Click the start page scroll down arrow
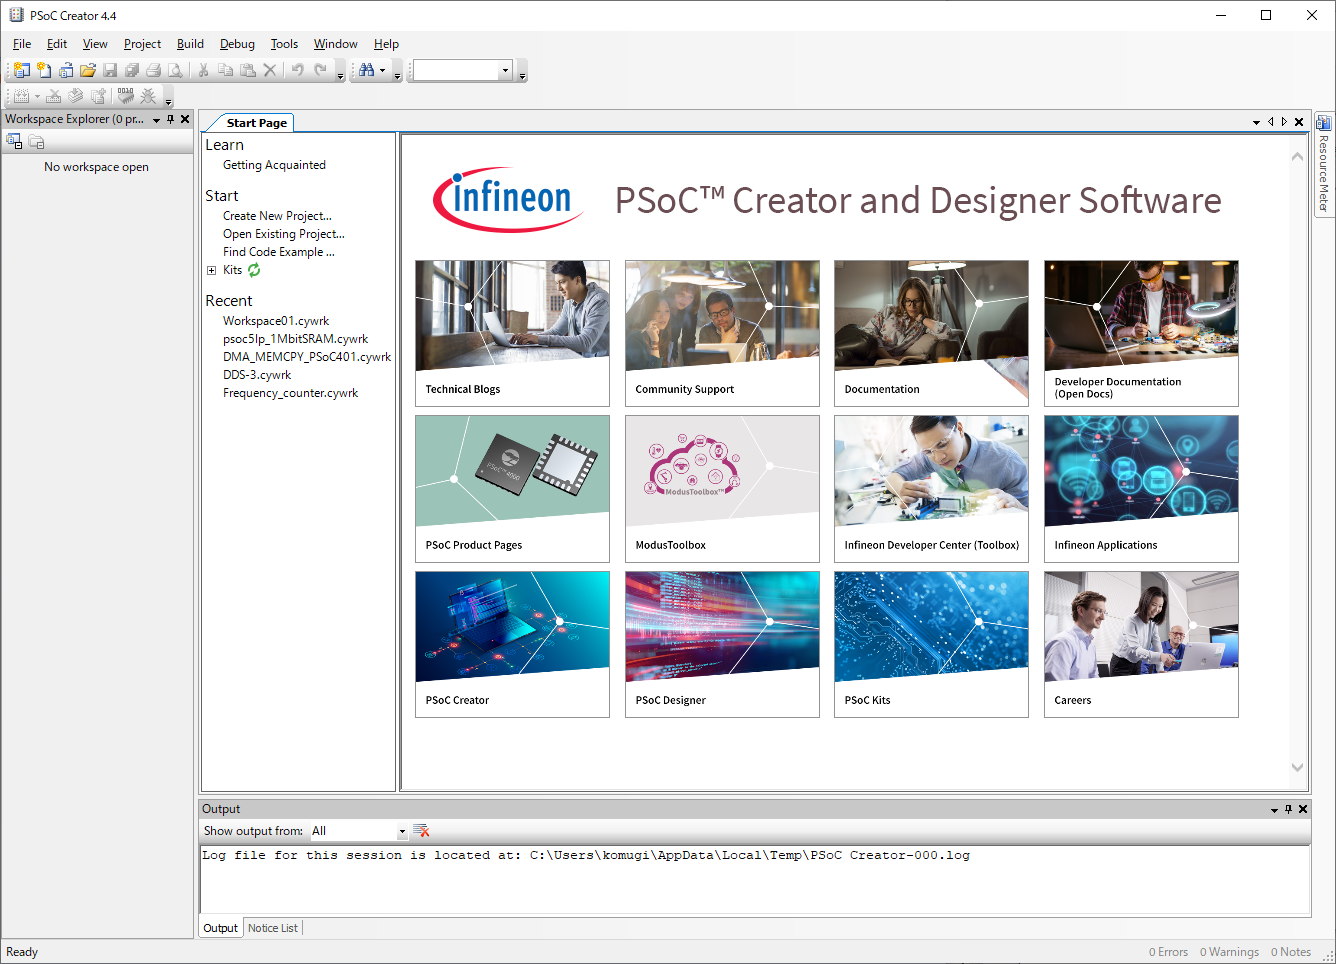The height and width of the screenshot is (964, 1336). pos(1297,768)
